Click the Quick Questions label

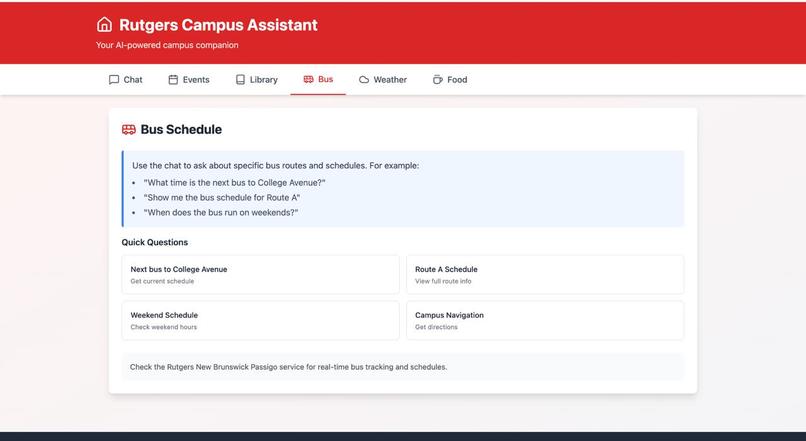(155, 242)
